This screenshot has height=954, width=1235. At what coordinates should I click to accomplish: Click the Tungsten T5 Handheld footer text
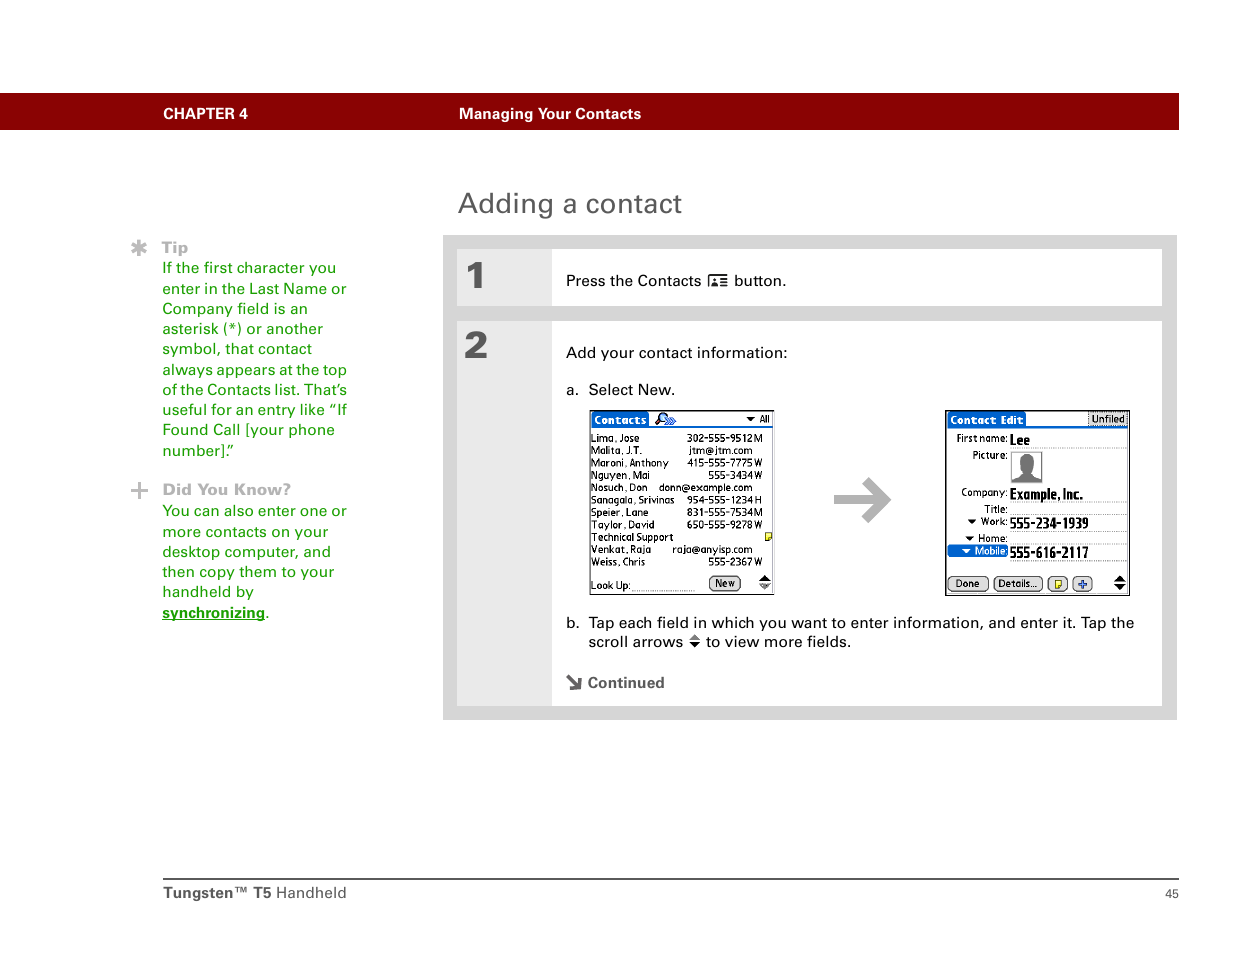click(x=255, y=893)
